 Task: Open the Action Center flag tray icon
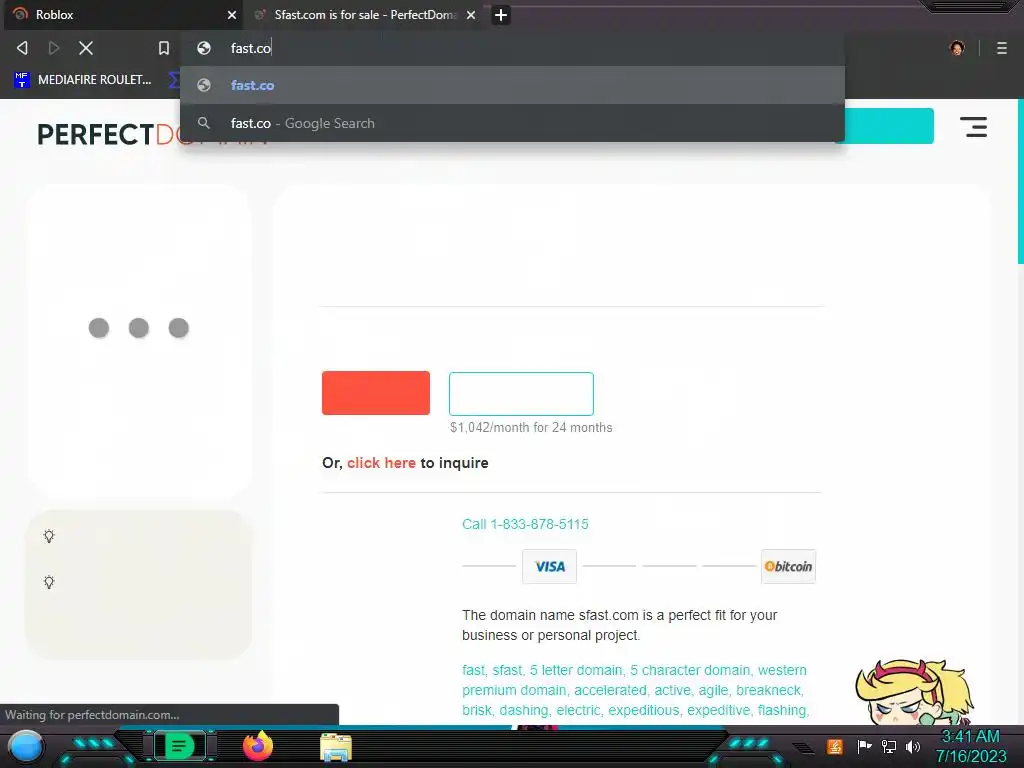click(864, 746)
